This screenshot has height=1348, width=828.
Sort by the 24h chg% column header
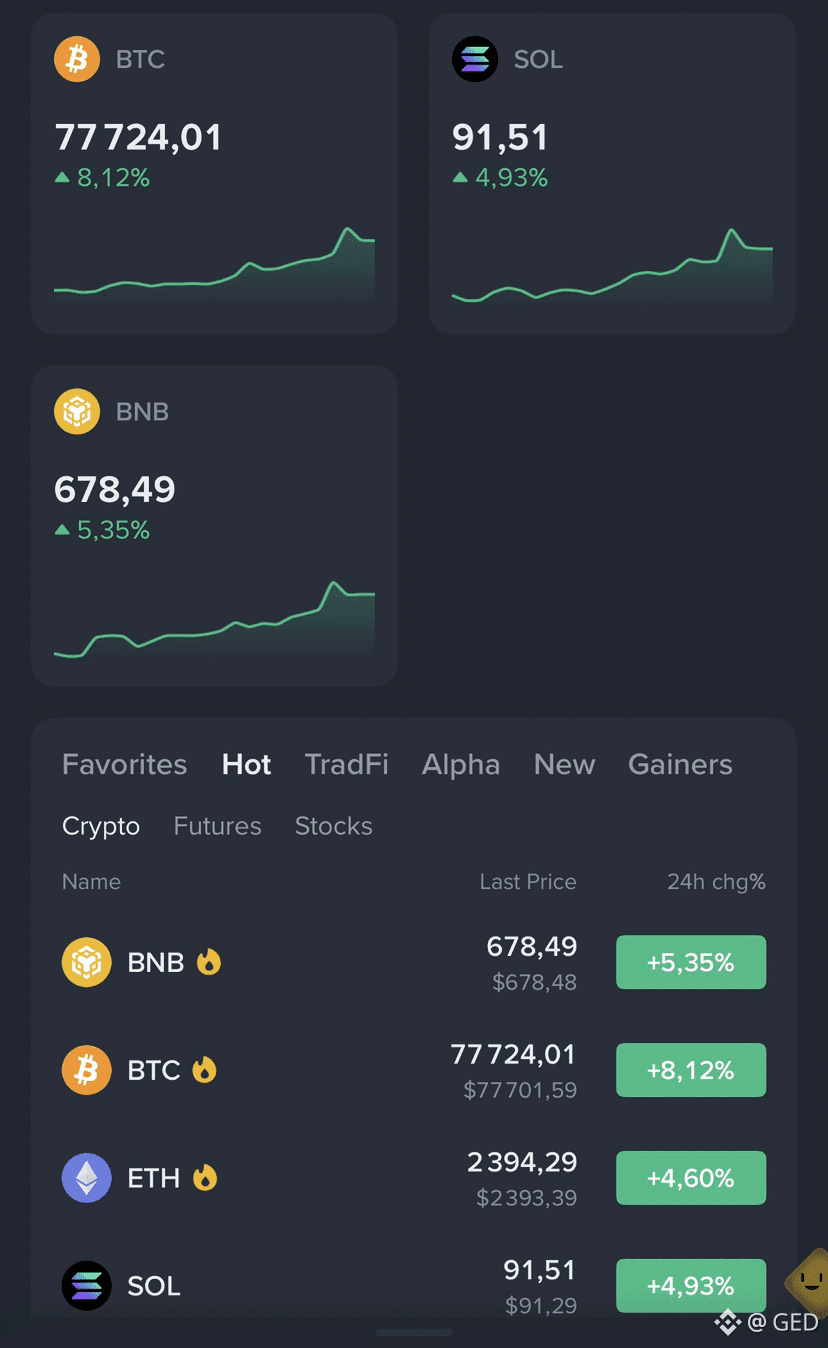coord(716,882)
